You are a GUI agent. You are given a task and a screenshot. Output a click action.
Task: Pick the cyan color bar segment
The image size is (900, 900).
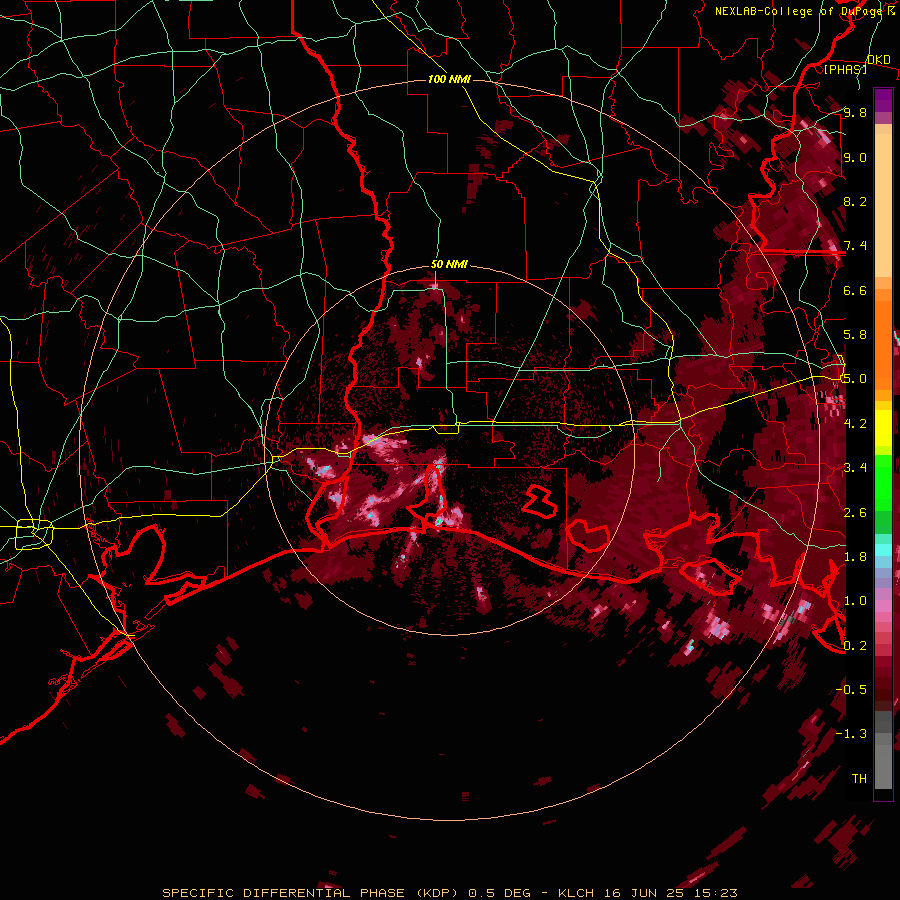pyautogui.click(x=883, y=550)
